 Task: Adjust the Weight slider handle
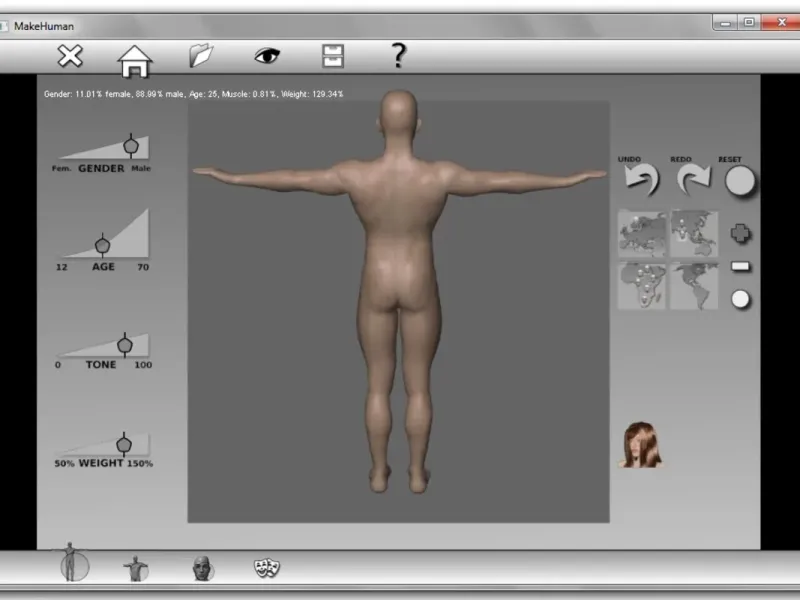124,444
